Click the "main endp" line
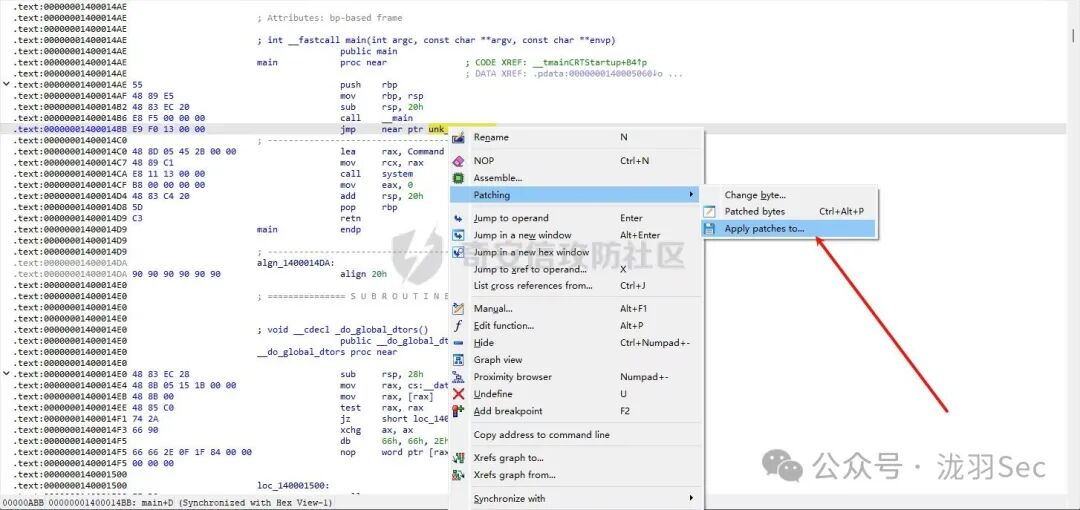This screenshot has width=1080, height=510. click(309, 230)
